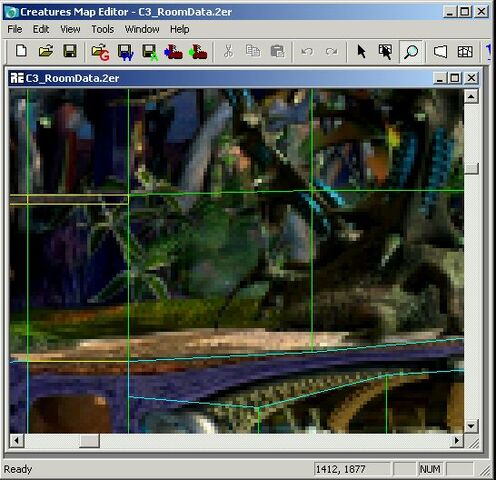Screen dimensions: 496x480
Task: Maximize the C3_RoomData.2er child window
Action: (454, 78)
